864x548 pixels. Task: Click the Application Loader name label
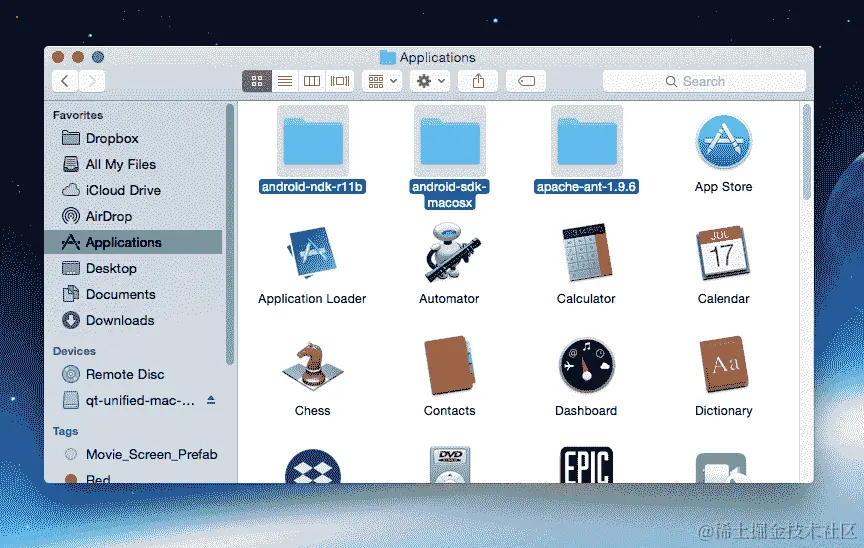312,299
